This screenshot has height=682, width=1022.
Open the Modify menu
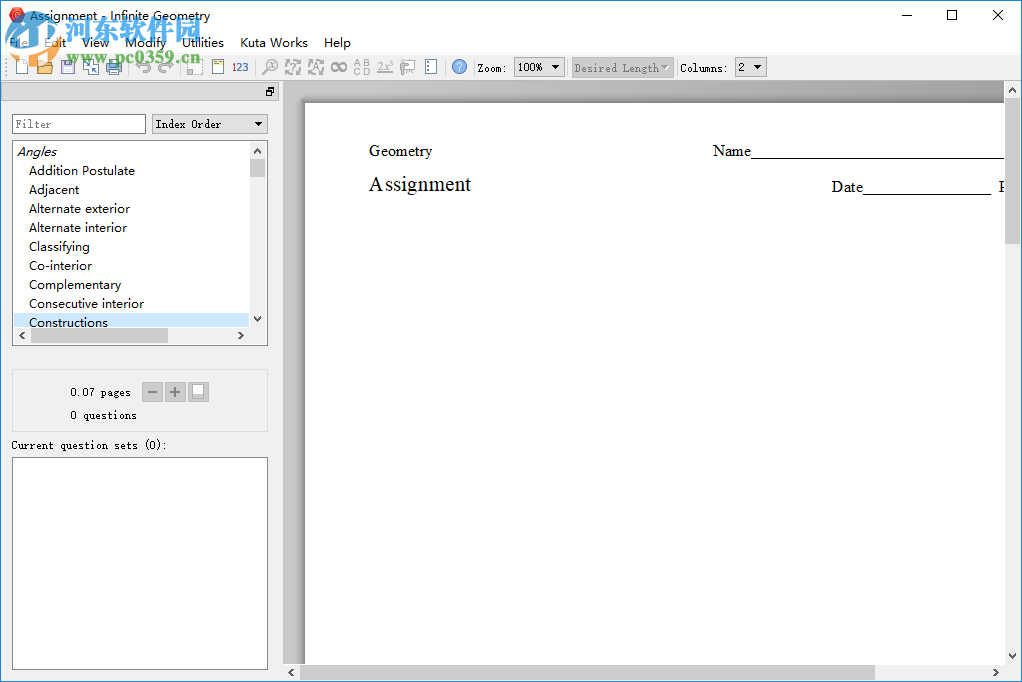pos(145,42)
